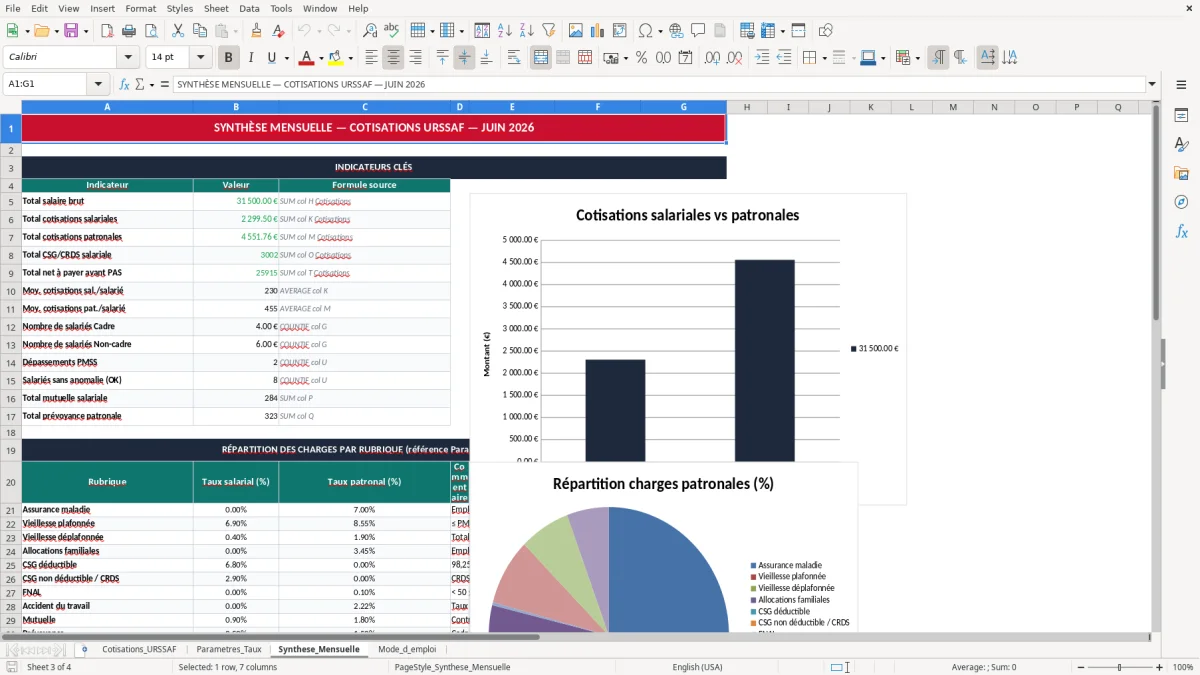
Task: Open sidebar Gallery panel icon
Action: tap(1181, 174)
